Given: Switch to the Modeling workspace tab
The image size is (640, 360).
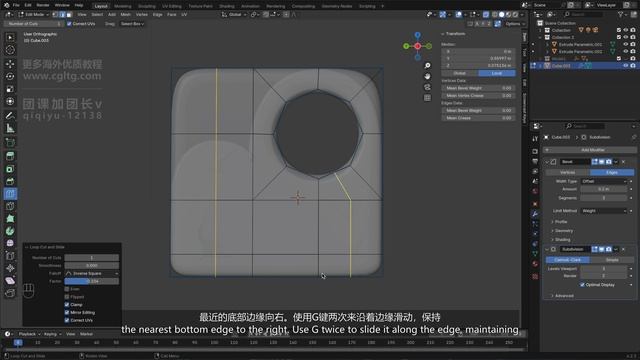Looking at the screenshot, I should [x=122, y=6].
